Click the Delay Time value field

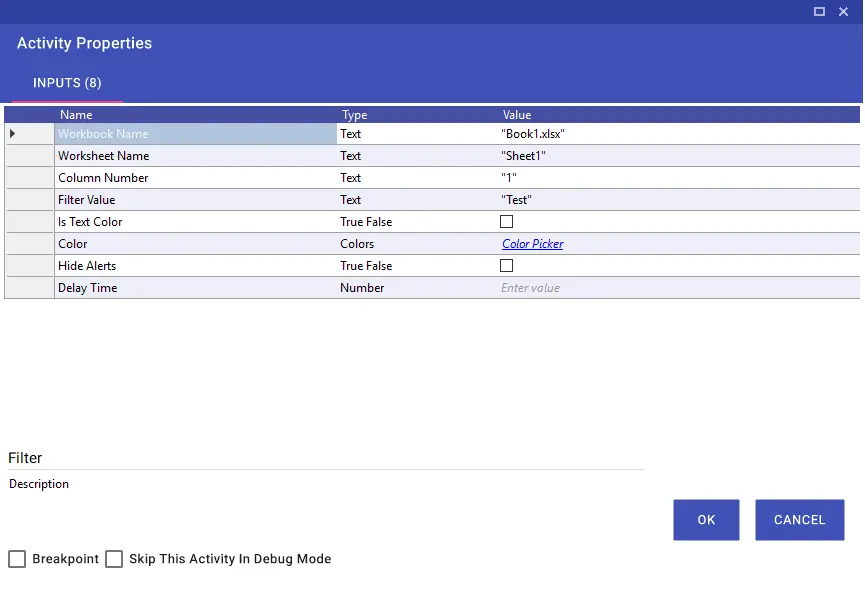click(x=679, y=288)
